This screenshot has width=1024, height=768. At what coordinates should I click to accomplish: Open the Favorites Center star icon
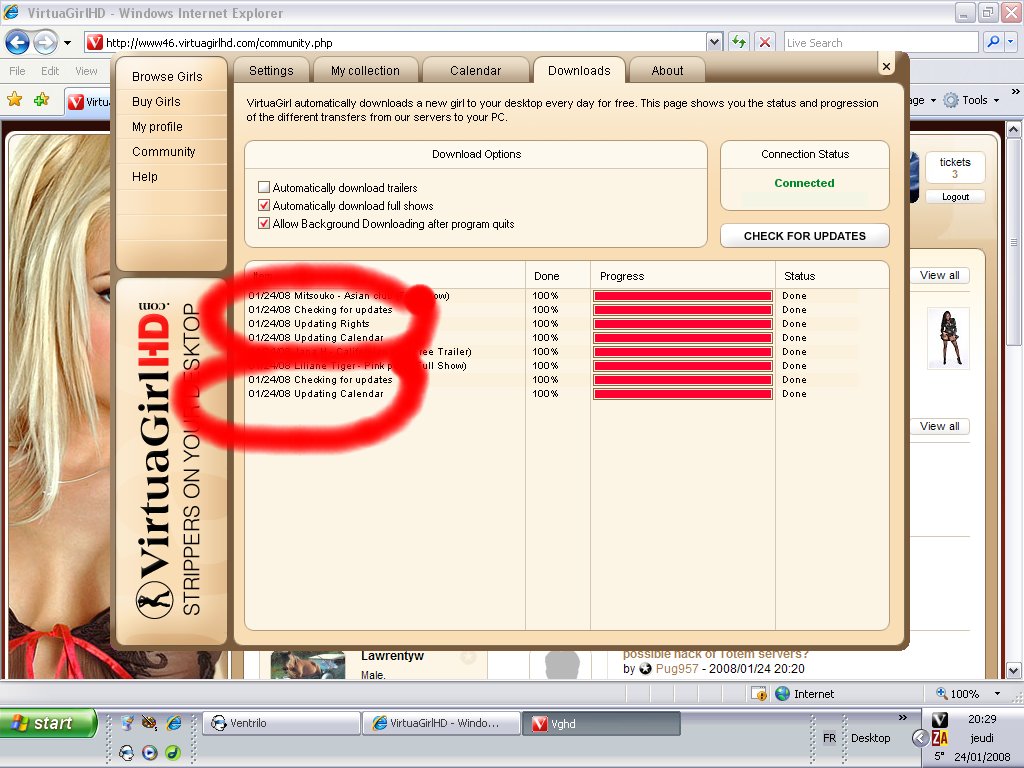pyautogui.click(x=14, y=100)
